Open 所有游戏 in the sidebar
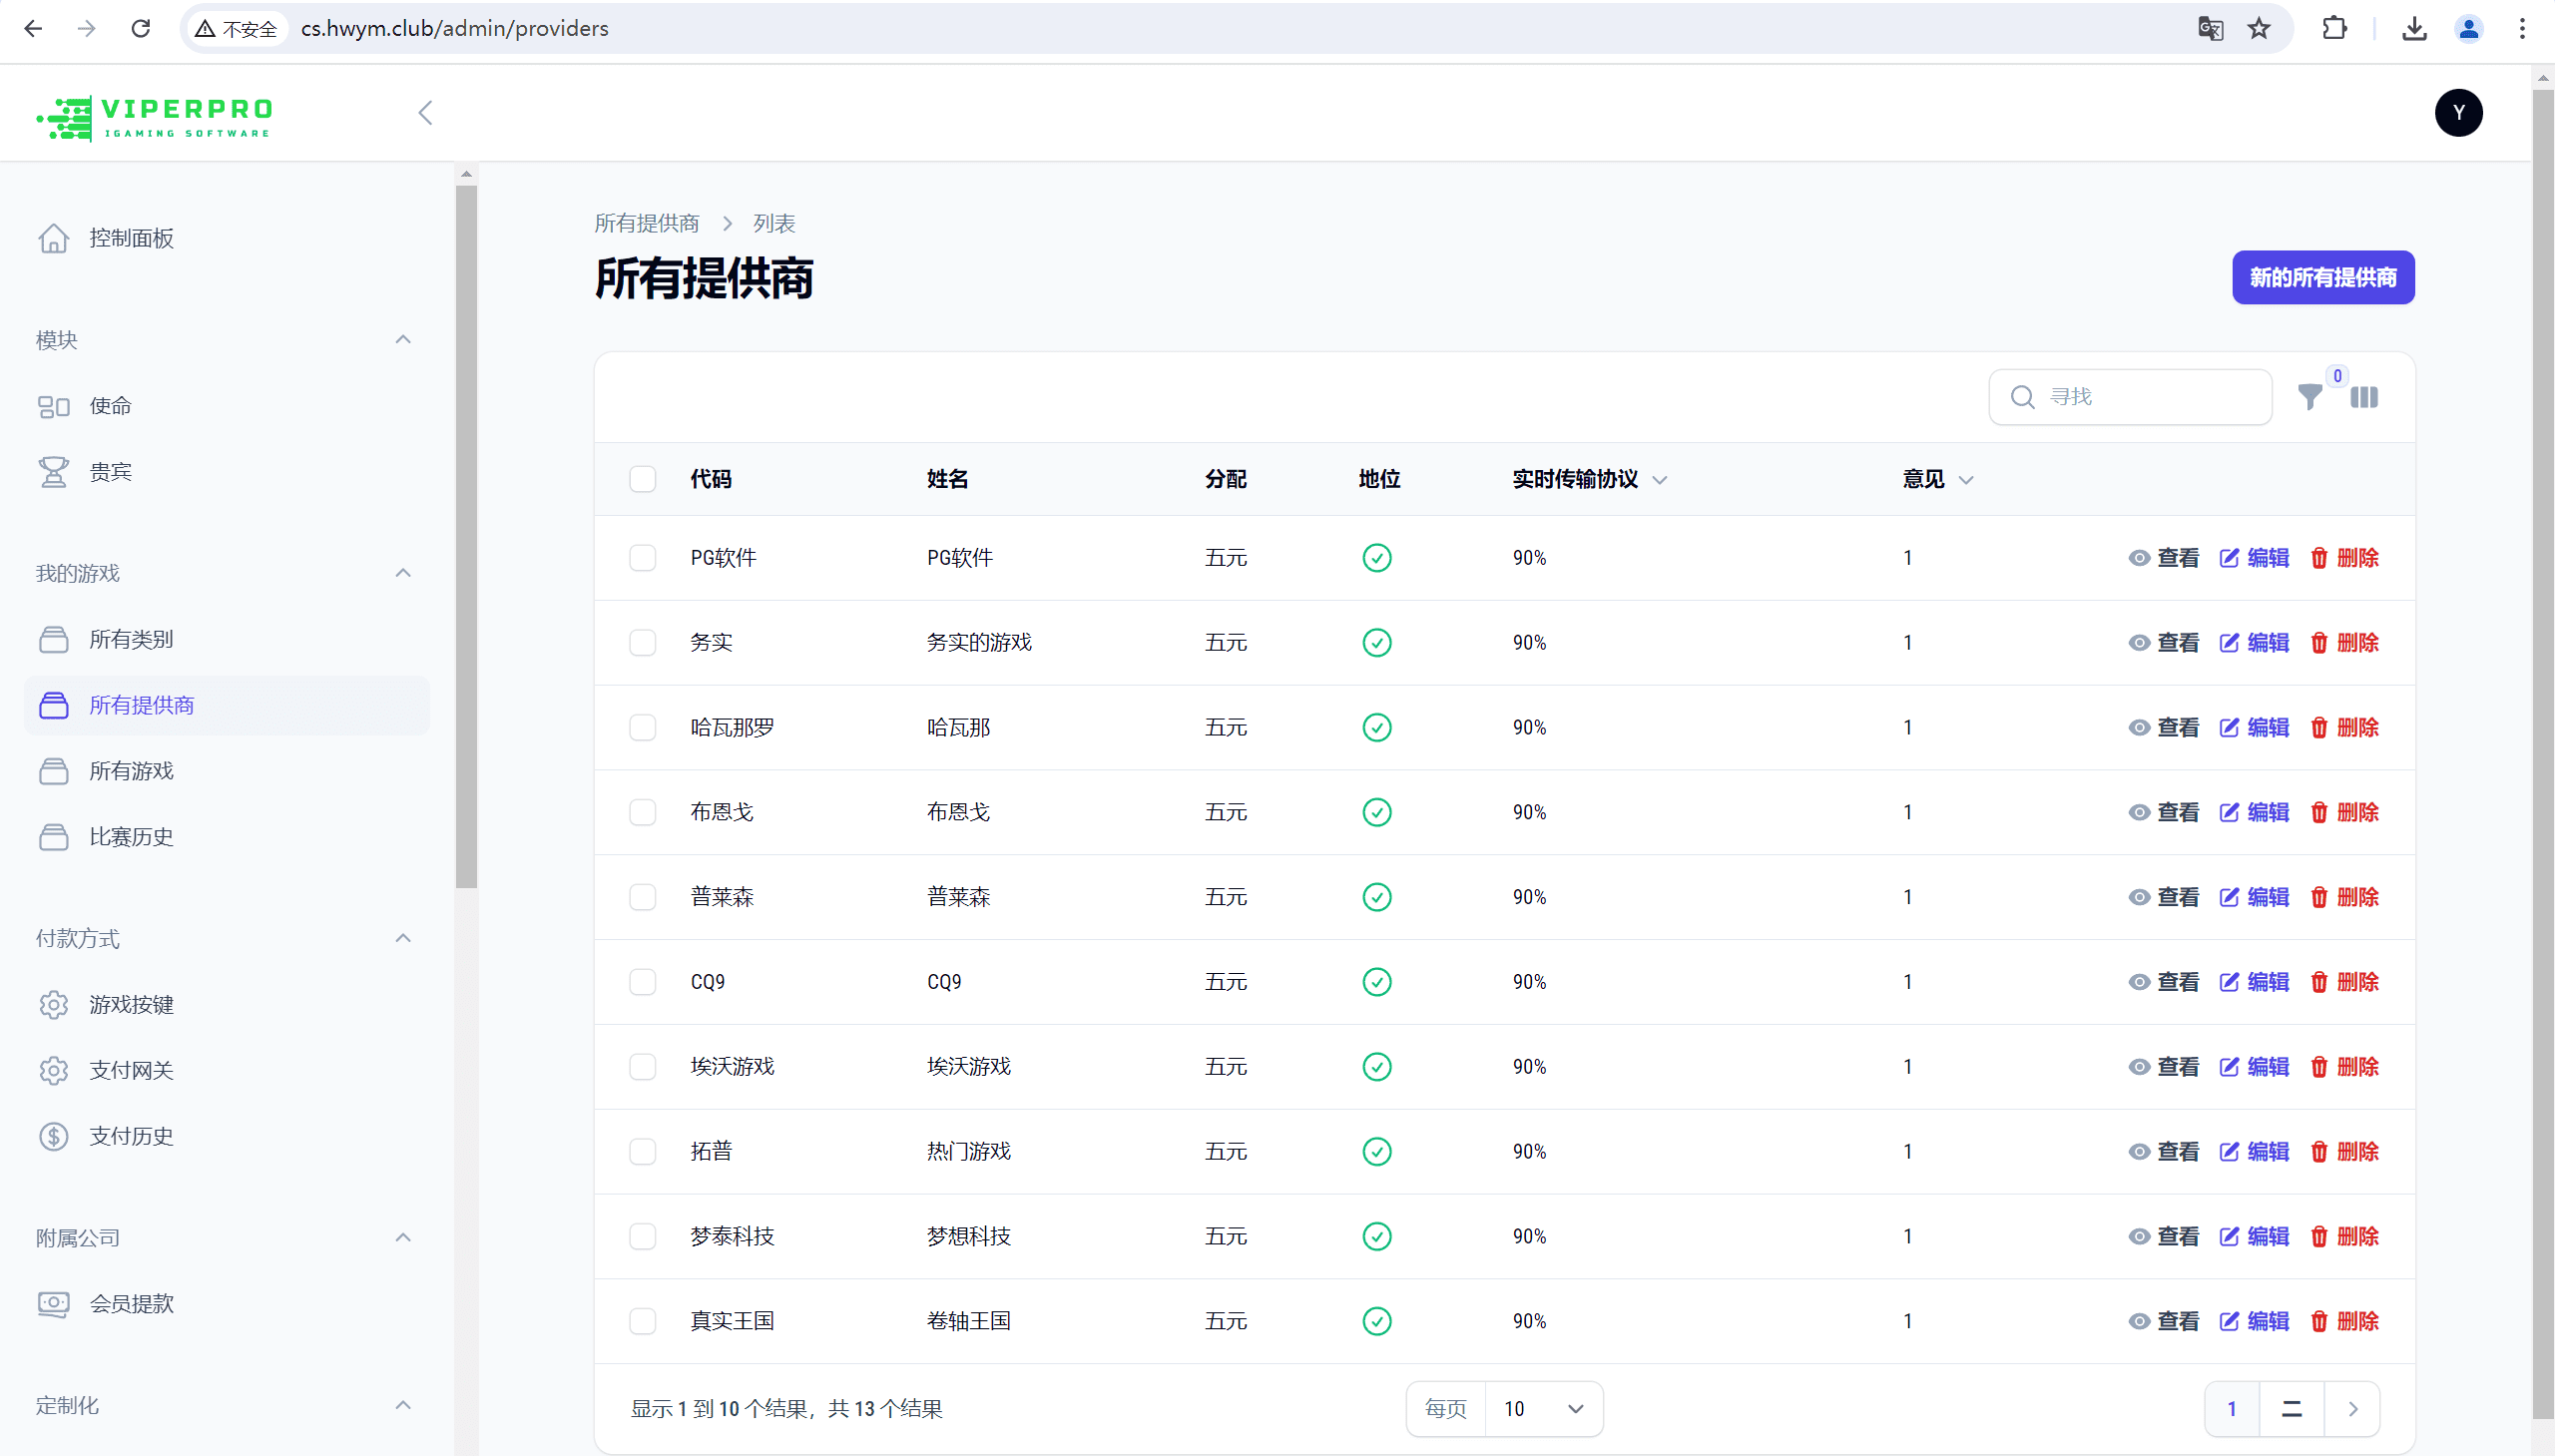This screenshot has width=2555, height=1456. [131, 771]
